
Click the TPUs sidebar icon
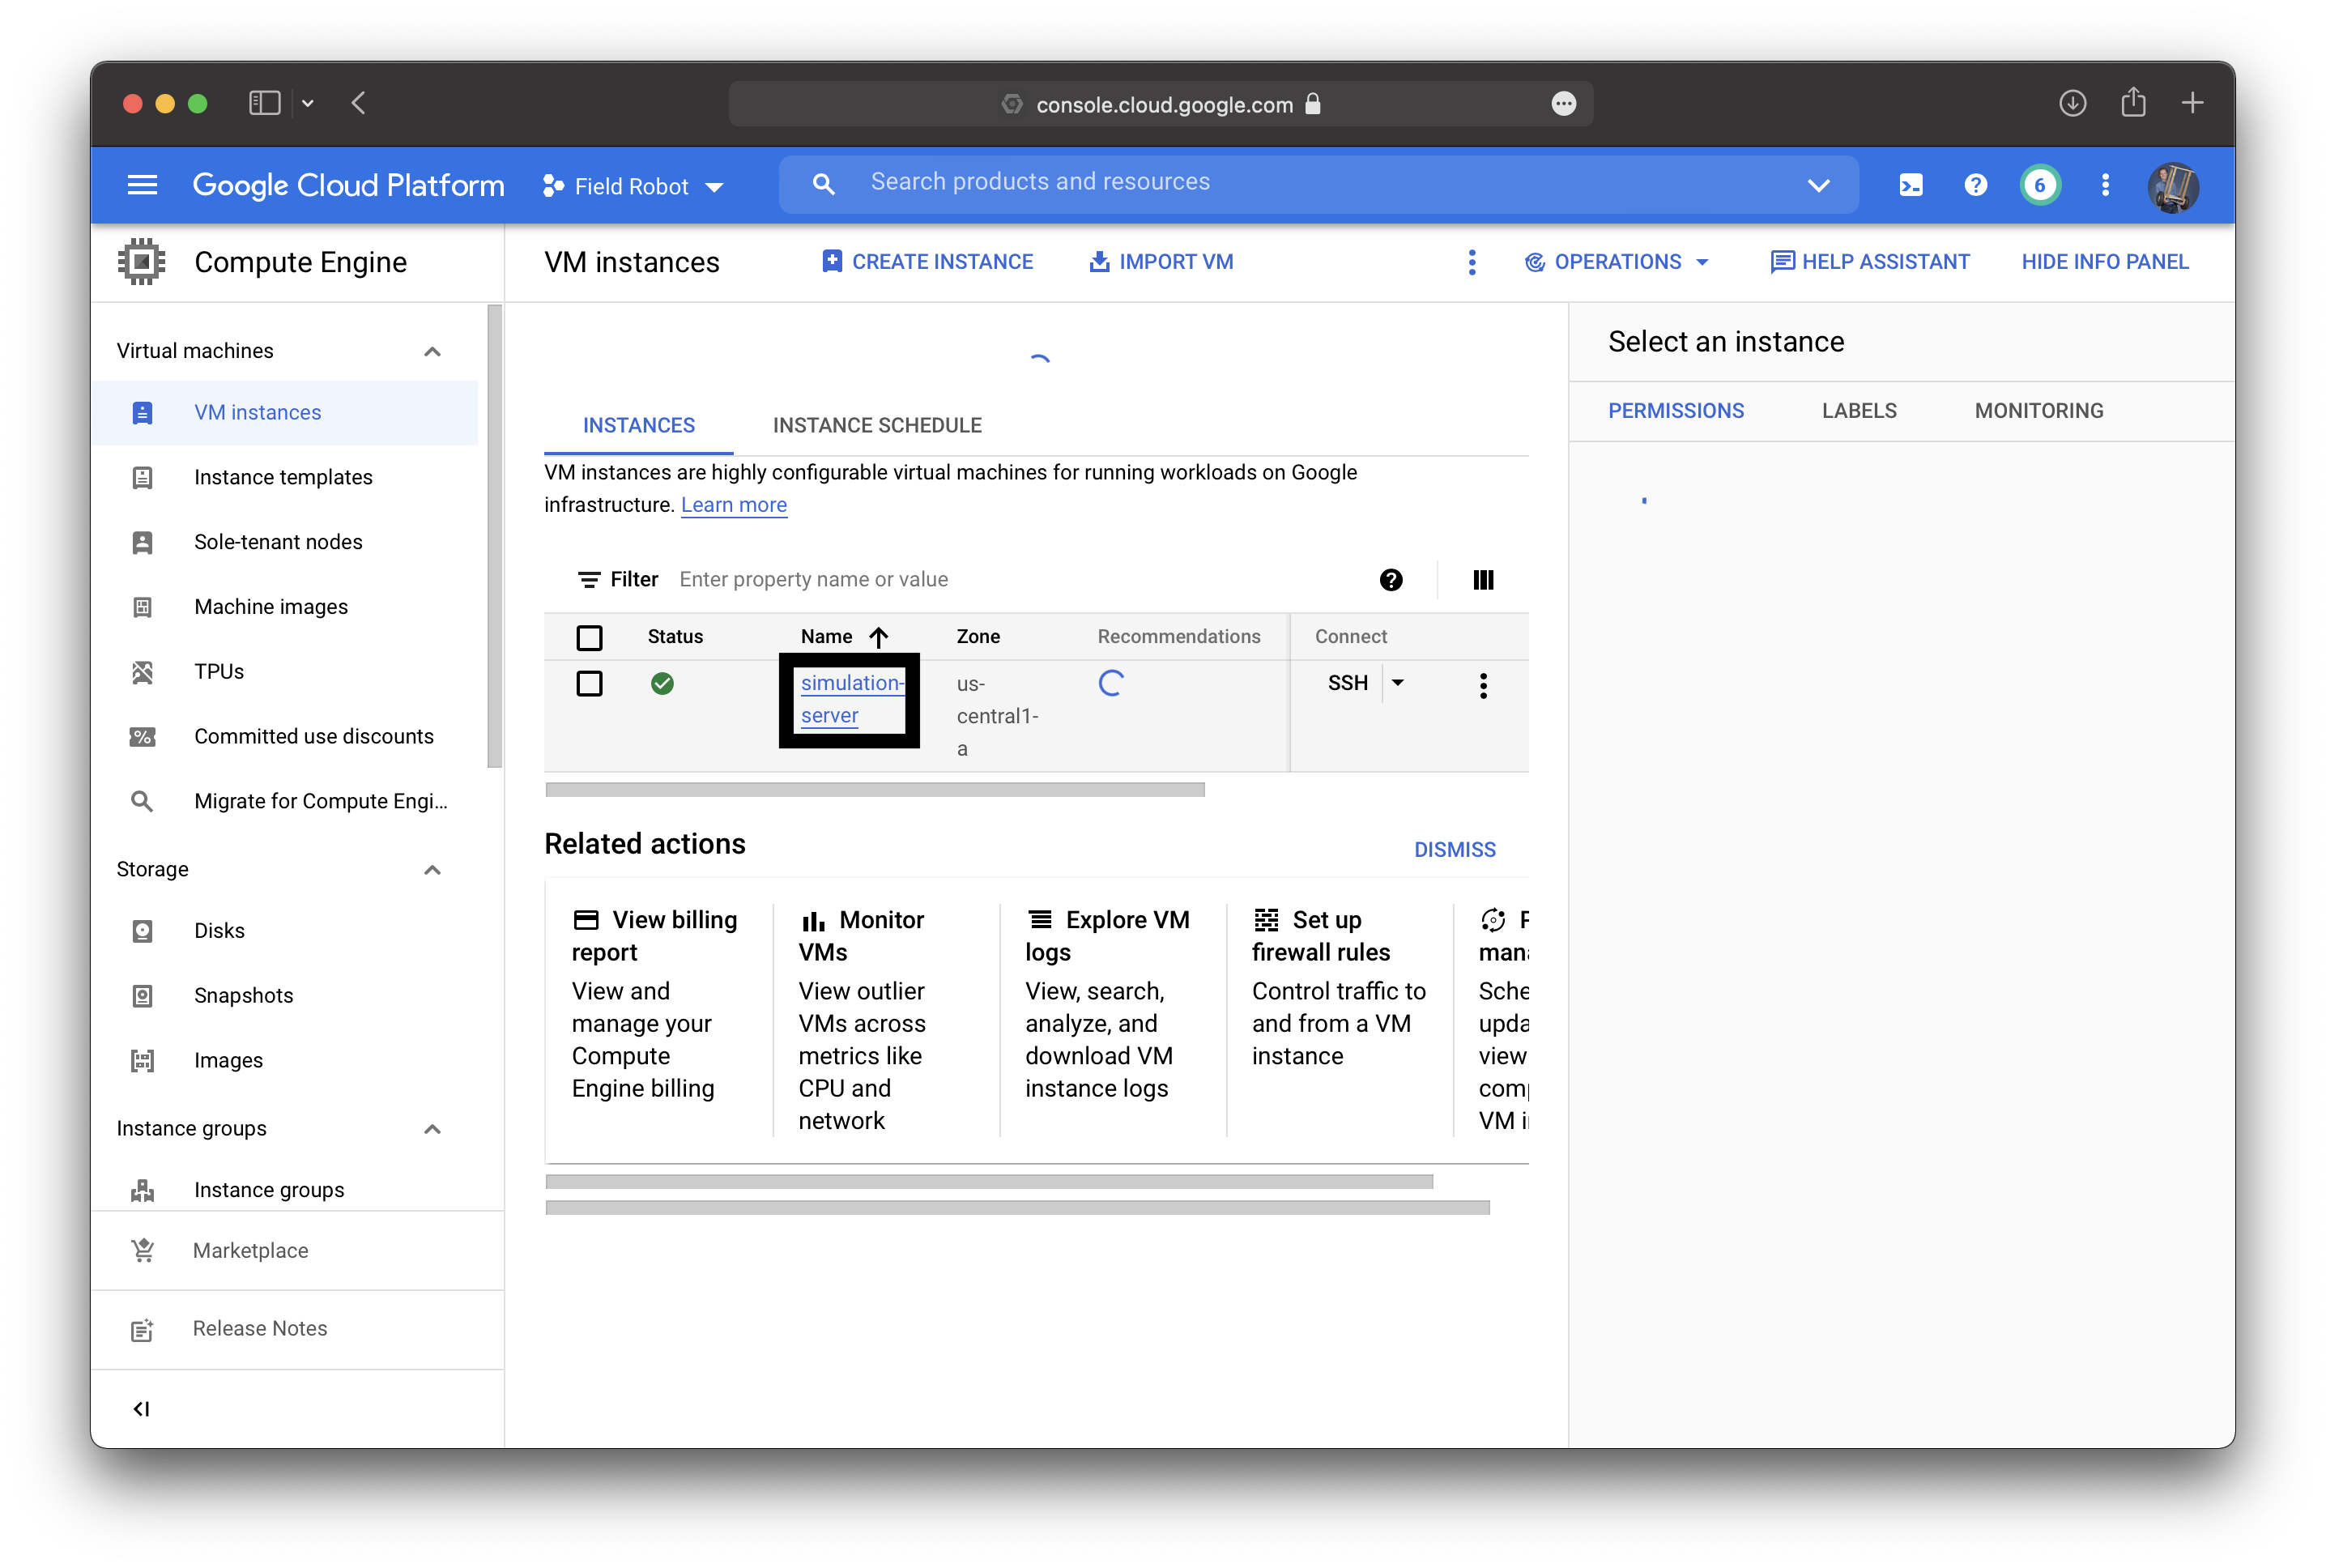pos(142,672)
